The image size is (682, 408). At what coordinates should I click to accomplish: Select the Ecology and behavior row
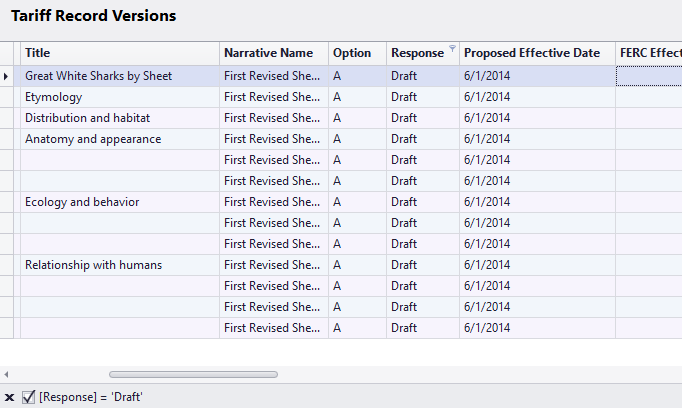tap(341, 202)
